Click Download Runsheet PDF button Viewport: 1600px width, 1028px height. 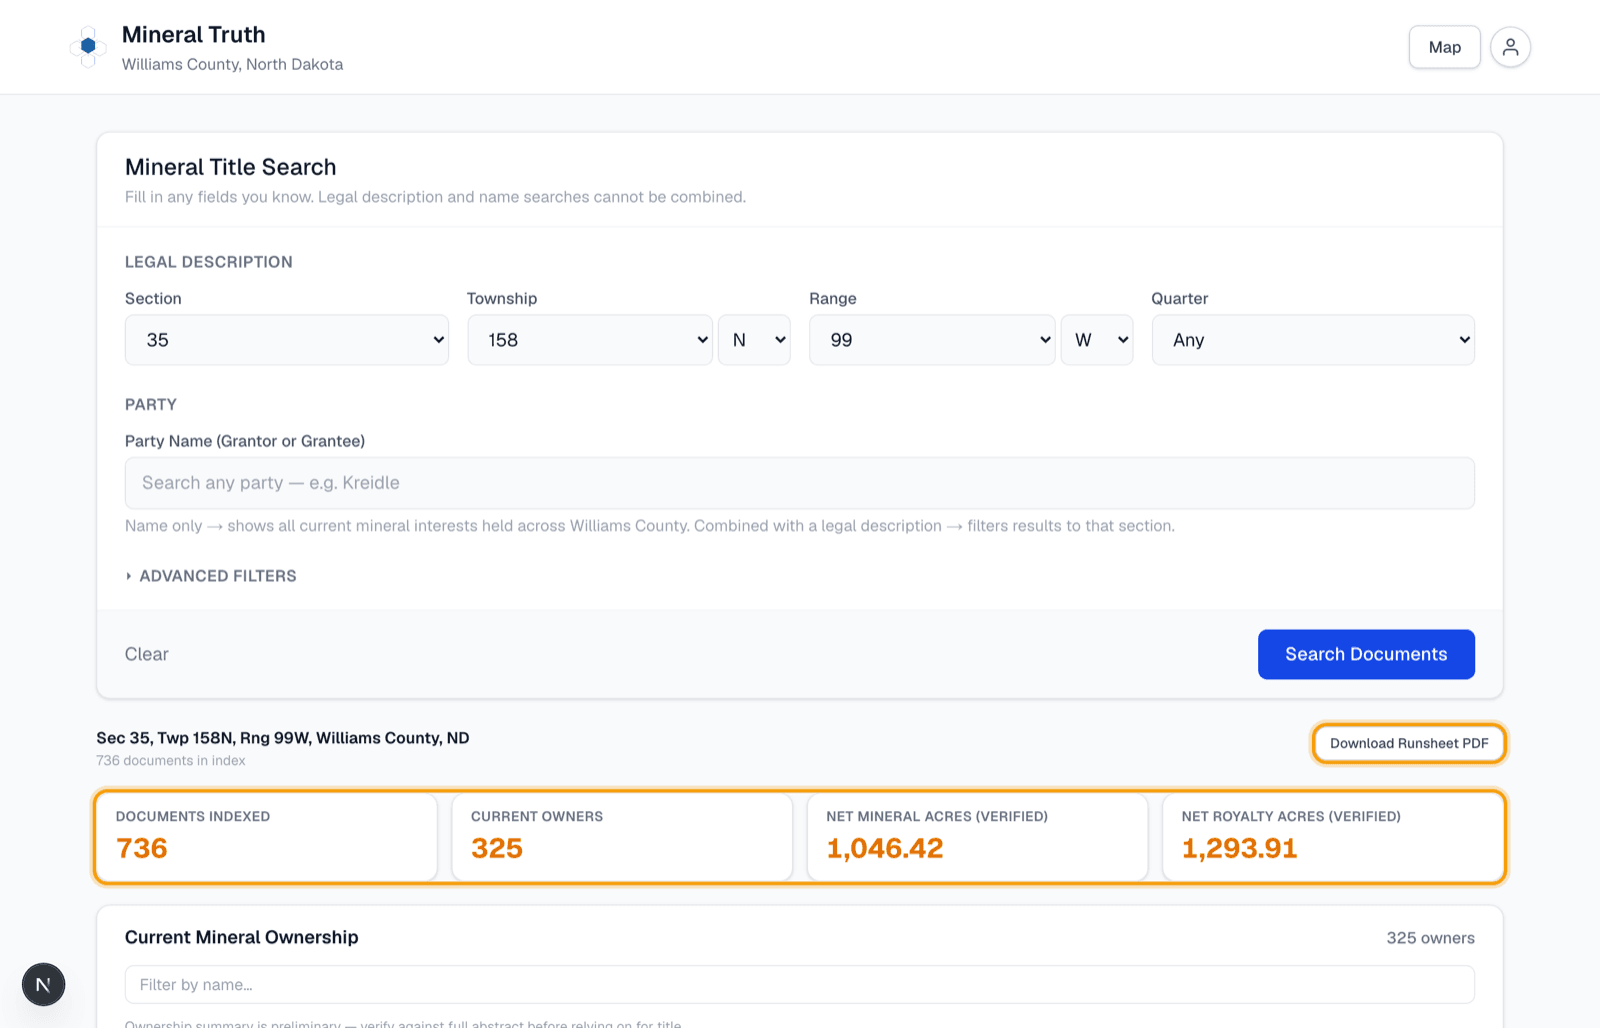1409,743
